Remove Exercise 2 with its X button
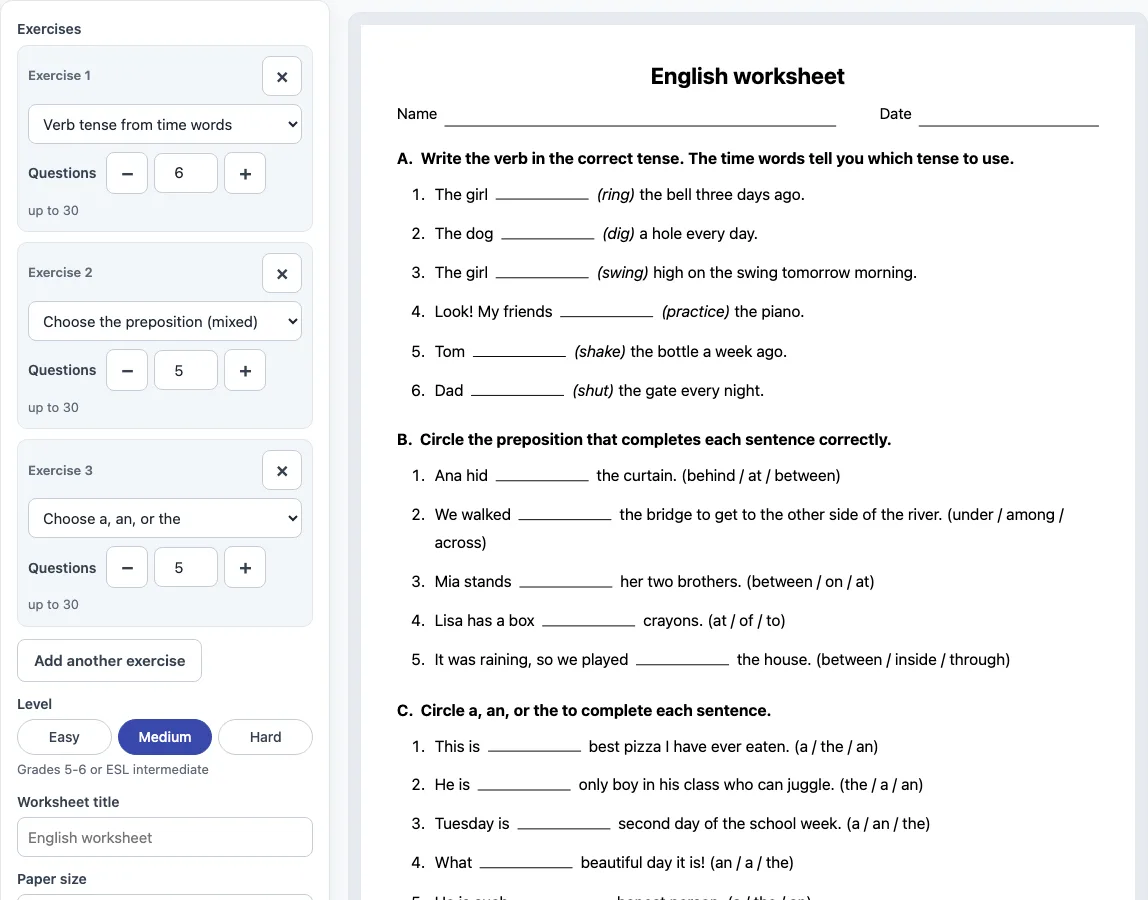1148x900 pixels. pyautogui.click(x=282, y=274)
